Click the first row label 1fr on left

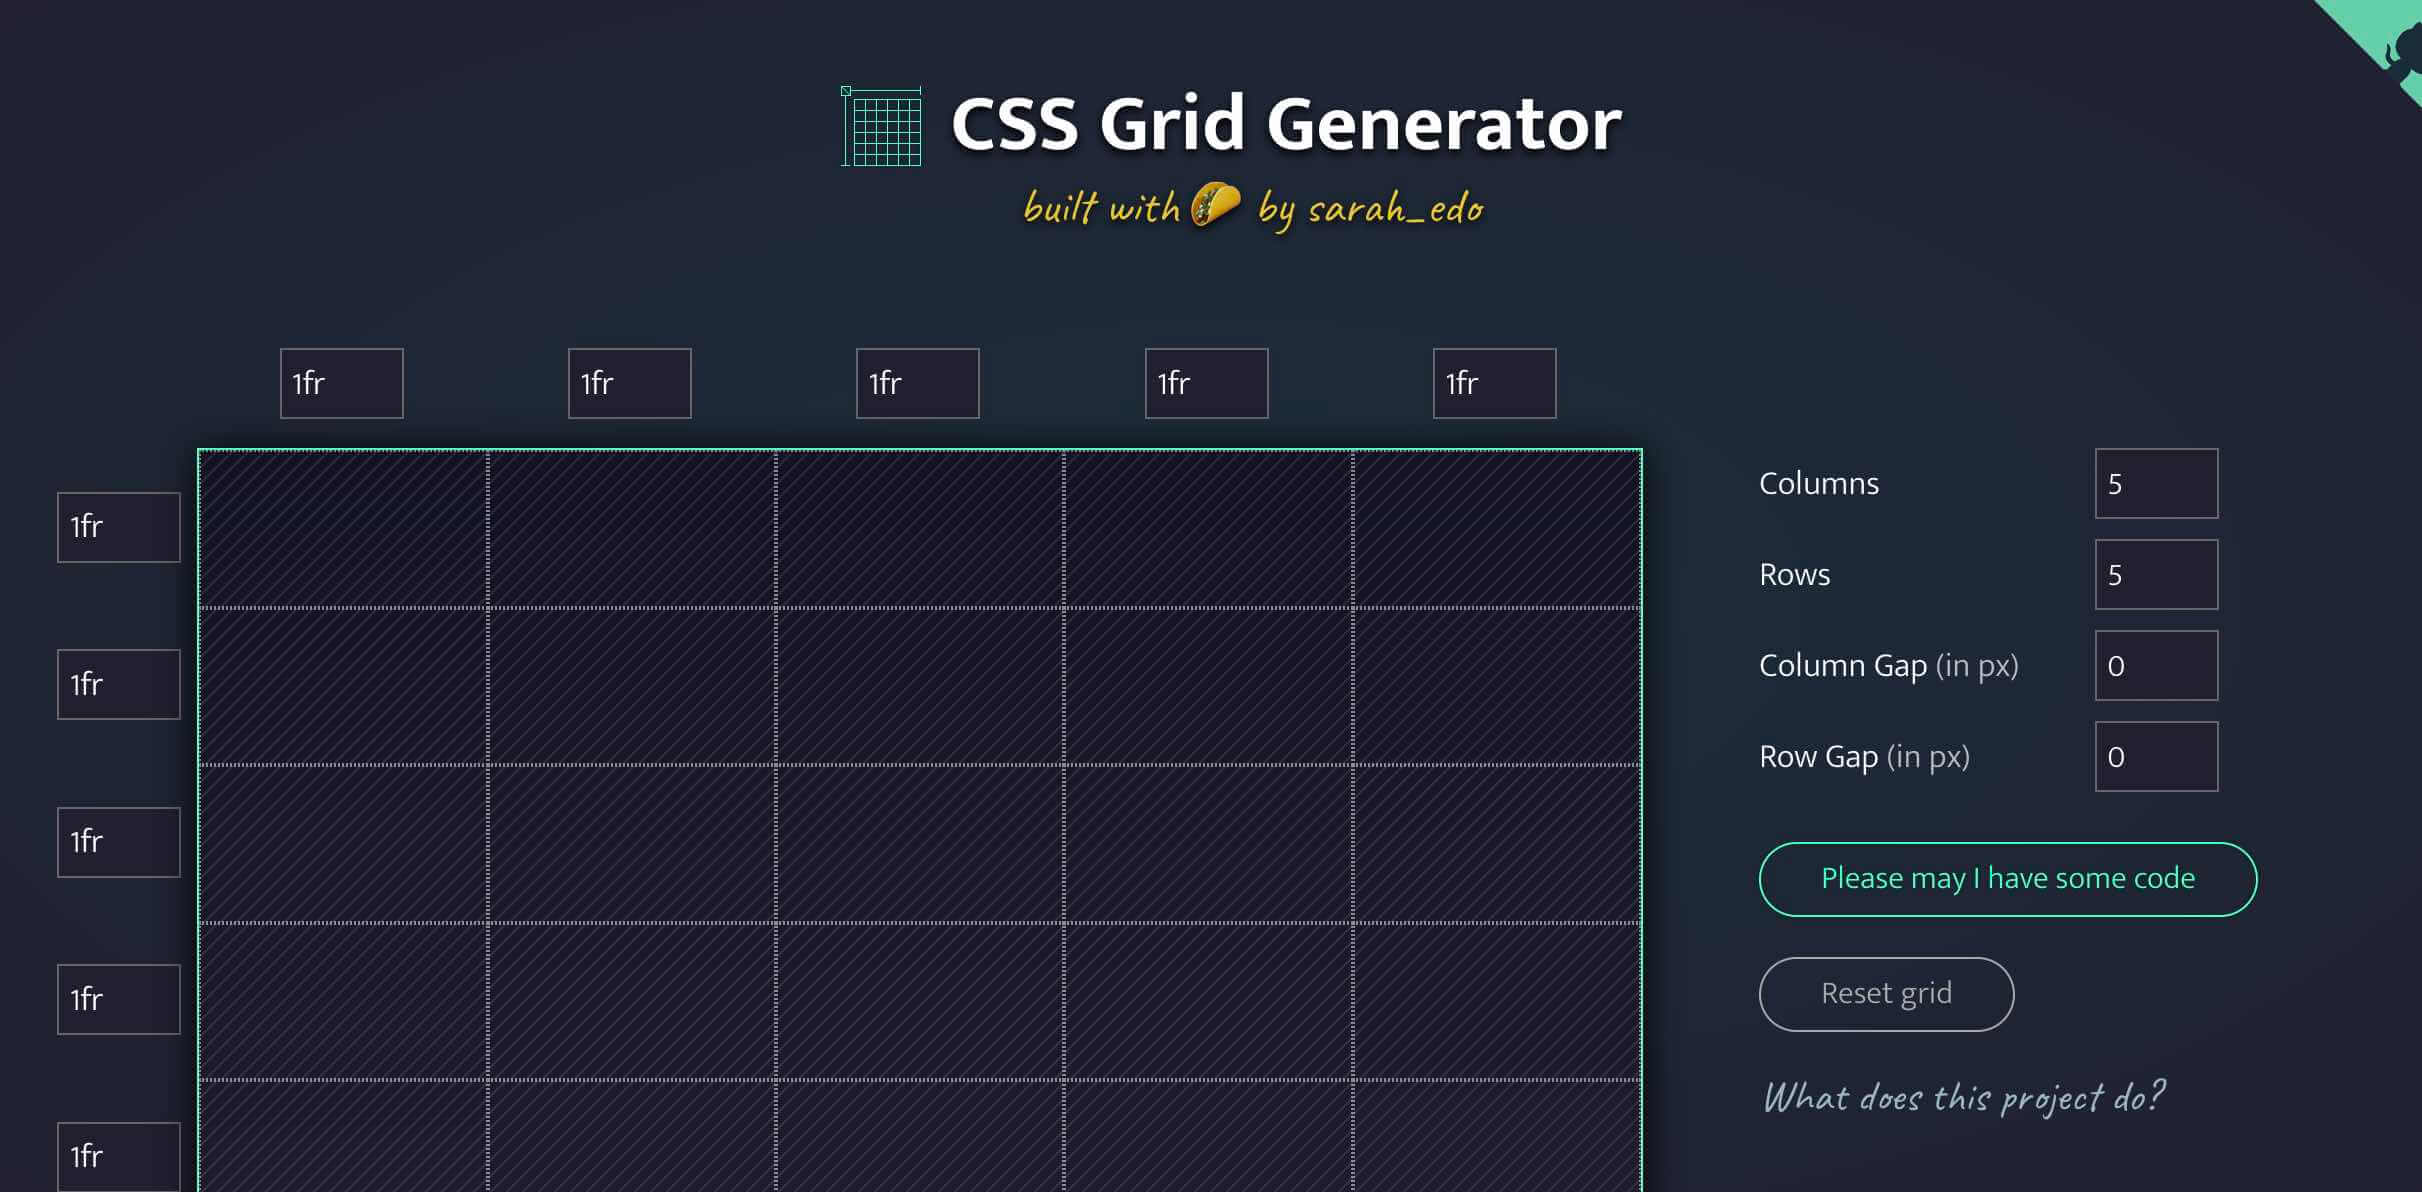[117, 527]
